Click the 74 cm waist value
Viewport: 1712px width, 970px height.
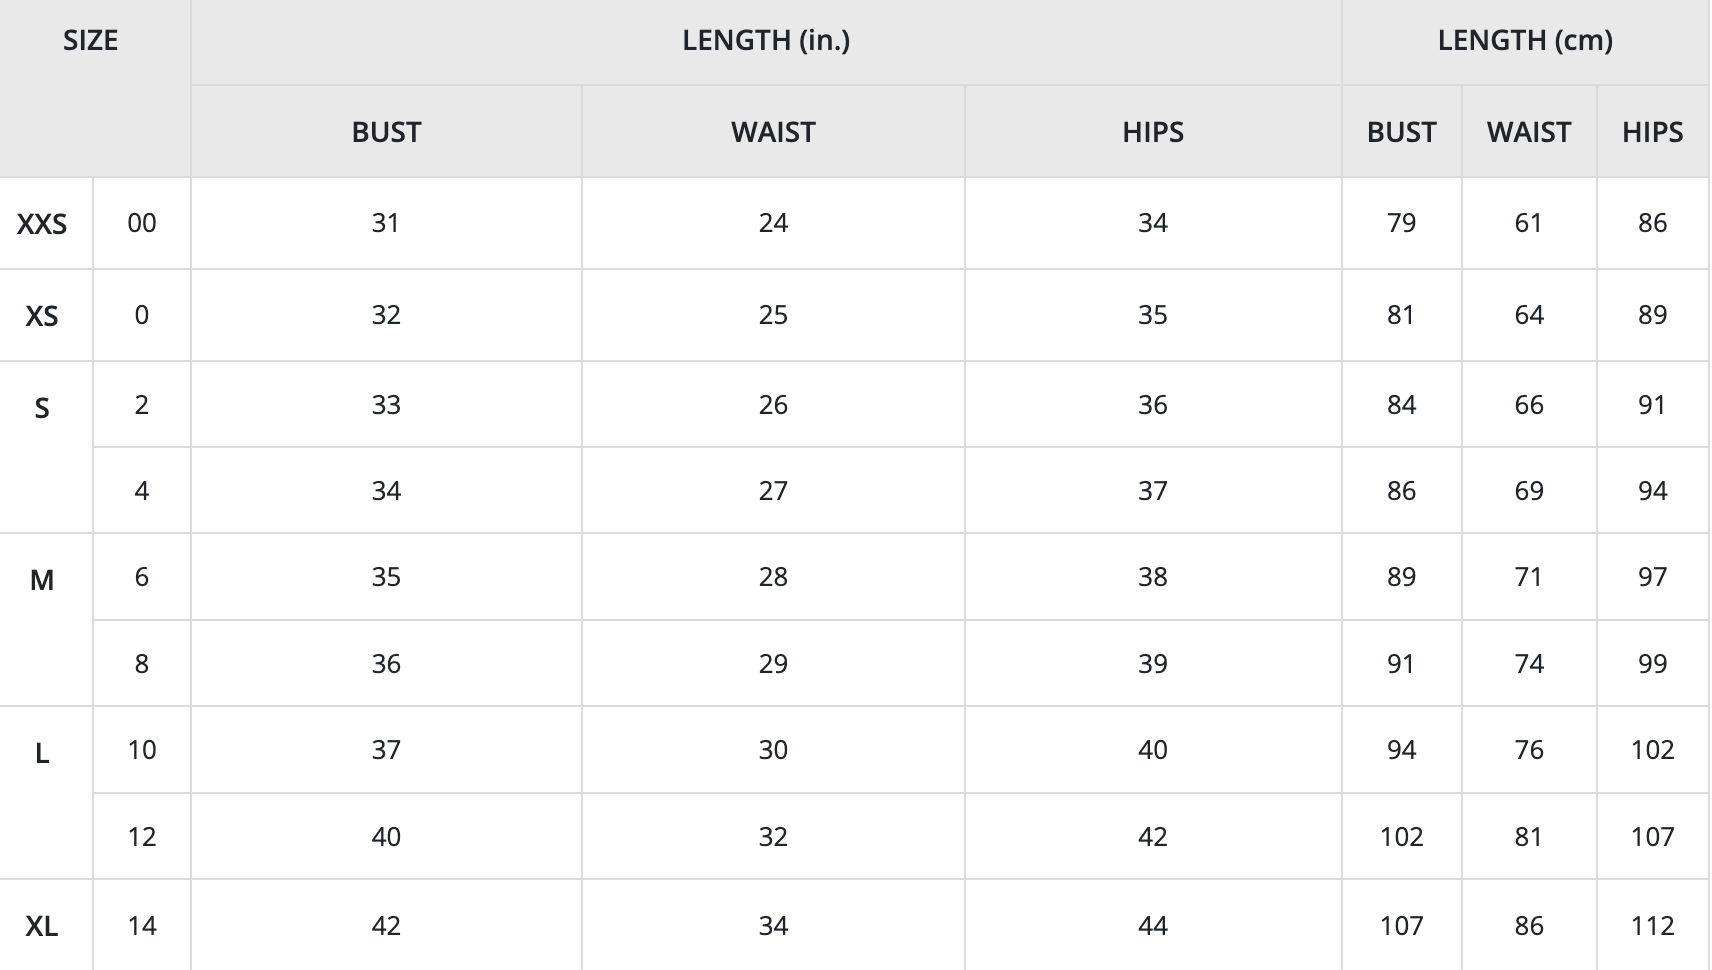click(x=1529, y=664)
